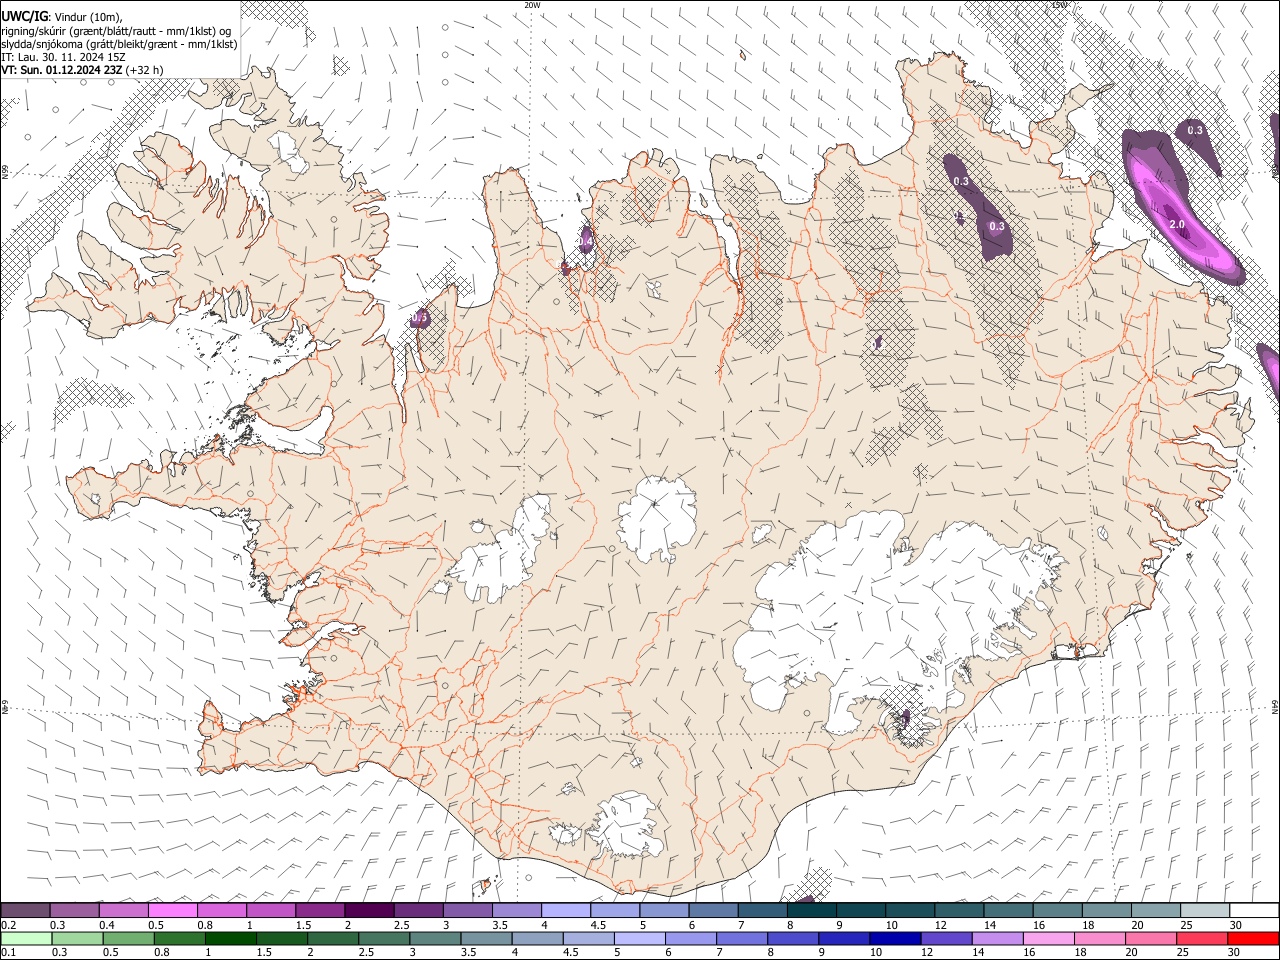Pick the lower legend swatch between 2 and 2.5
Viewport: 1280px width, 960px height.
pyautogui.click(x=333, y=938)
